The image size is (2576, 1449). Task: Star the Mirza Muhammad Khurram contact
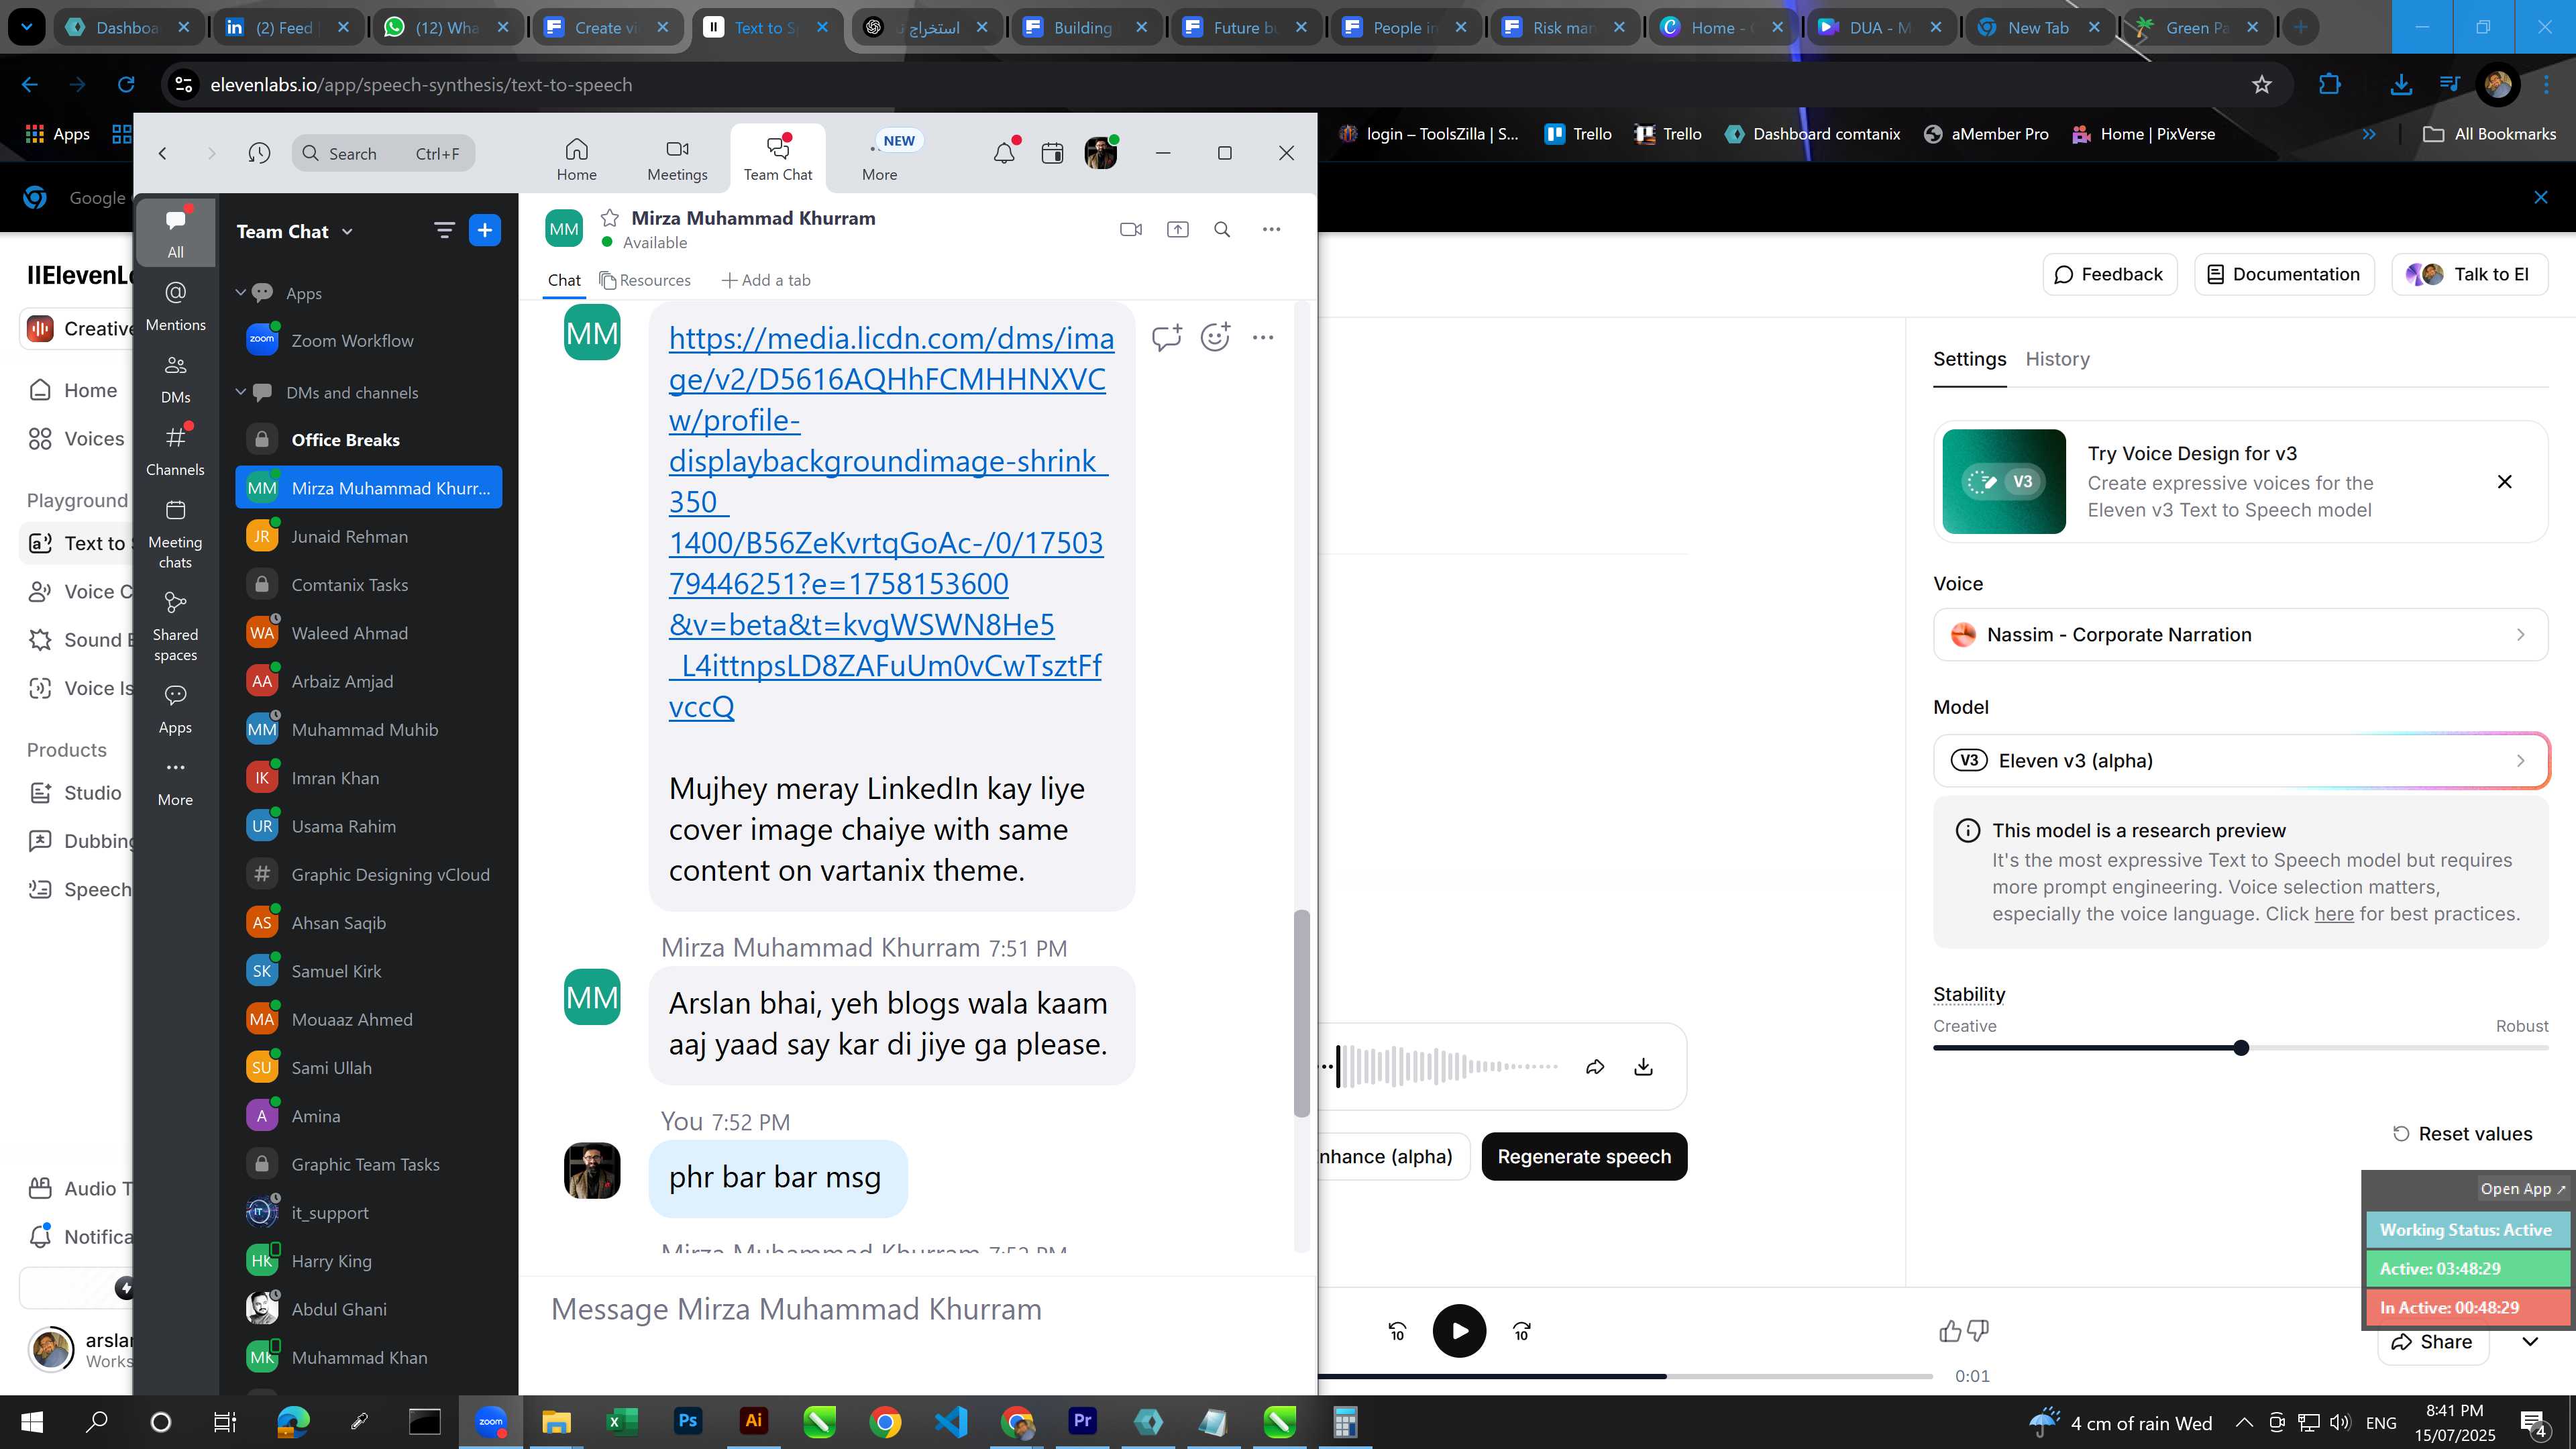click(609, 218)
